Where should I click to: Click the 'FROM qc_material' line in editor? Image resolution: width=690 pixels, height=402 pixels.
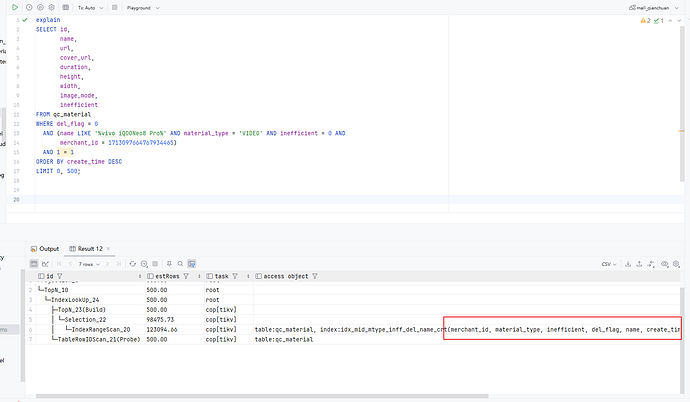63,114
